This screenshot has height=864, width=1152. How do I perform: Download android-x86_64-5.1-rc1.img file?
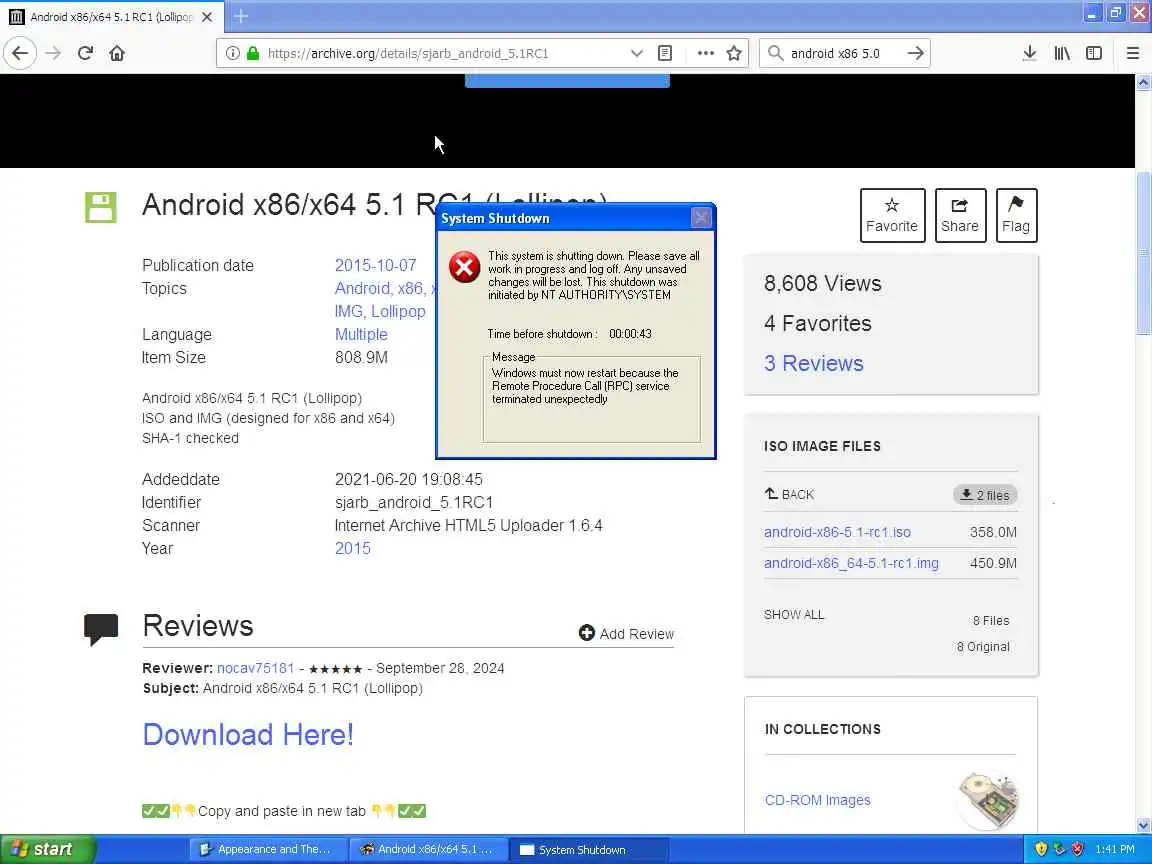pyautogui.click(x=851, y=564)
